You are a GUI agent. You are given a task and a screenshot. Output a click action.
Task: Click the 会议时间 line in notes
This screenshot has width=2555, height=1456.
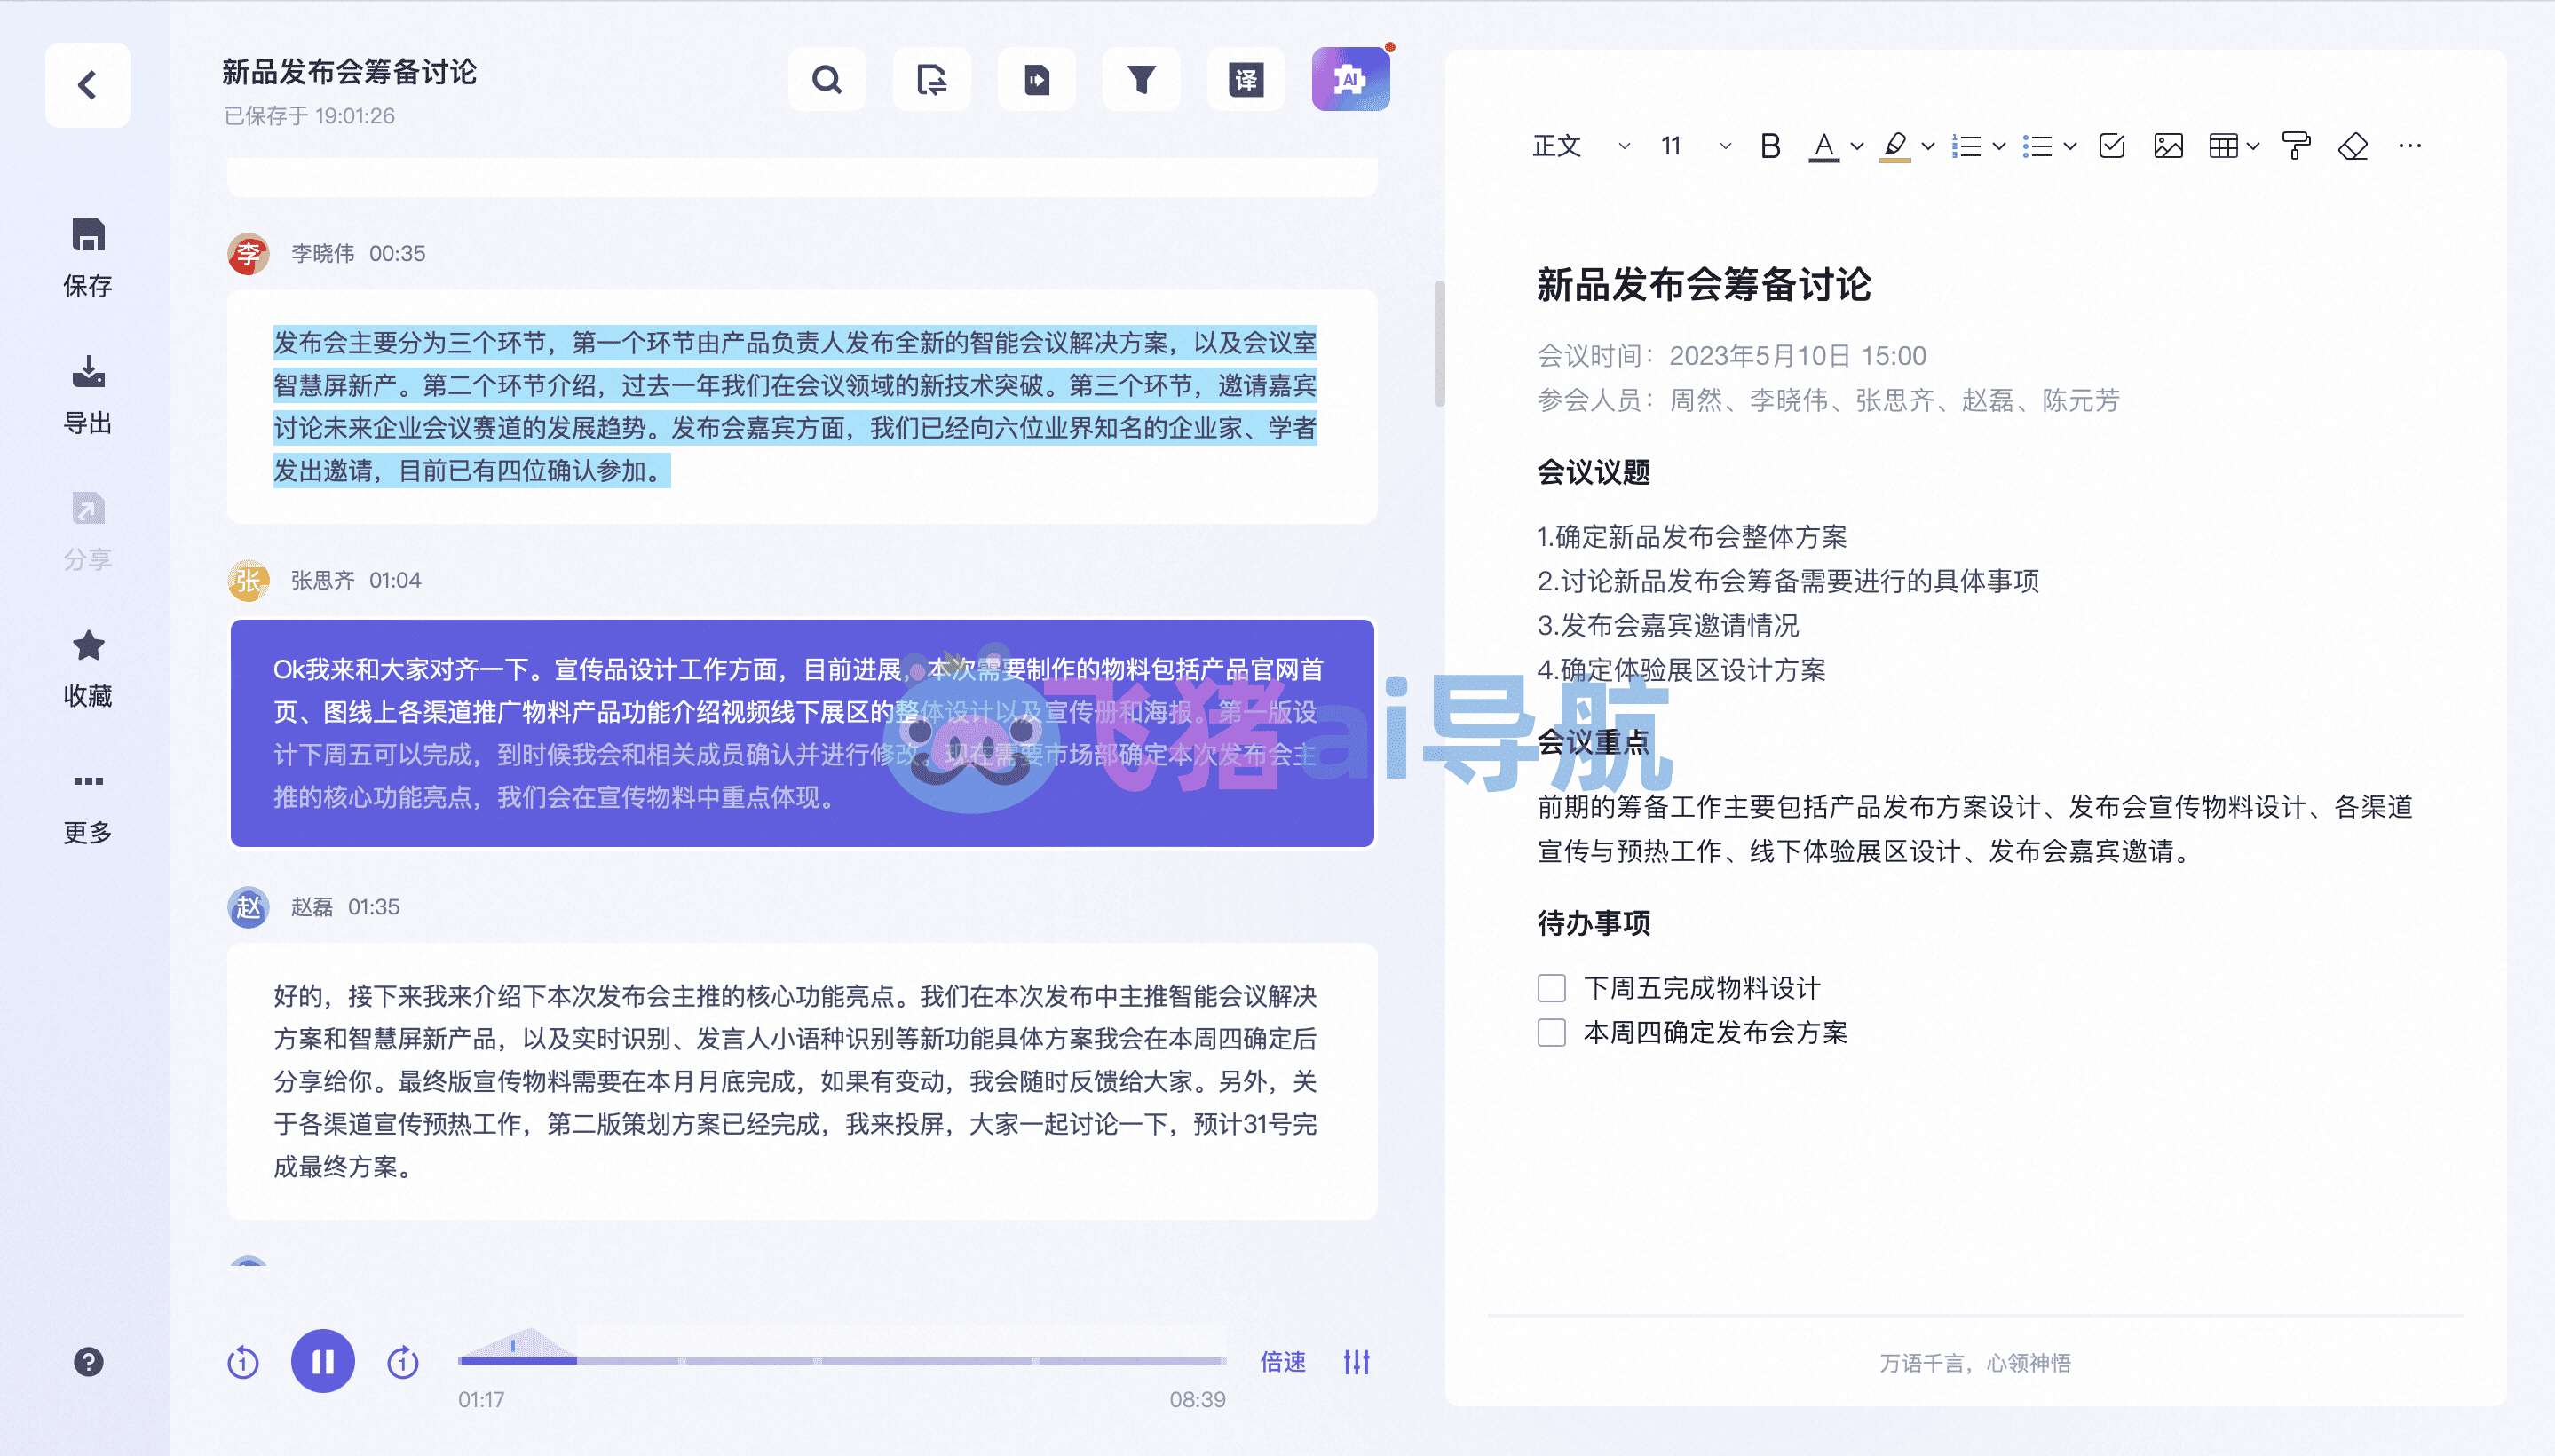(1731, 356)
